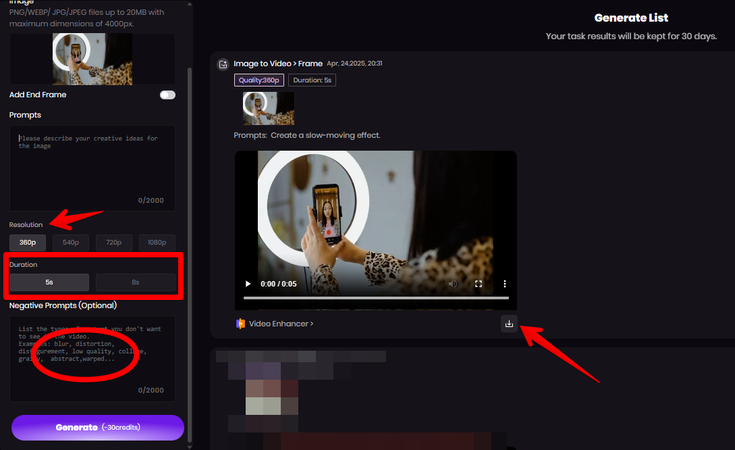
Task: Click the 'Generate List' heading
Action: pyautogui.click(x=631, y=18)
